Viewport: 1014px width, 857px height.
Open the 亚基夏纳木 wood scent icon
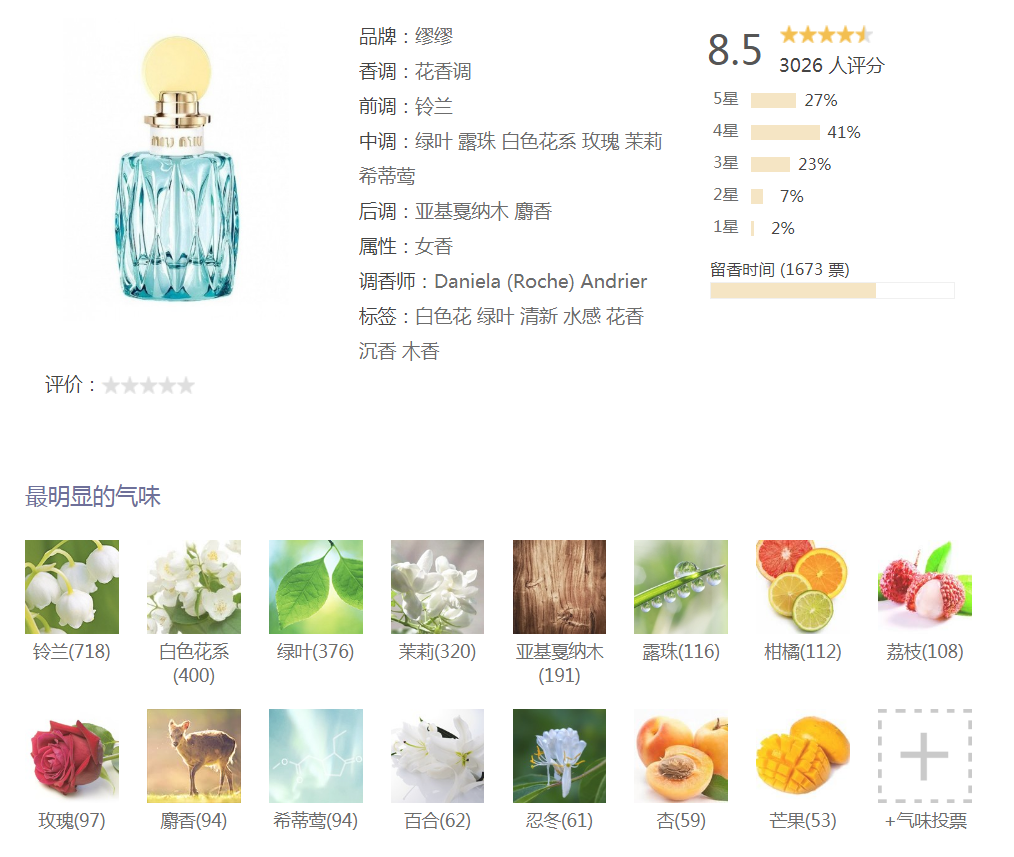[x=559, y=587]
